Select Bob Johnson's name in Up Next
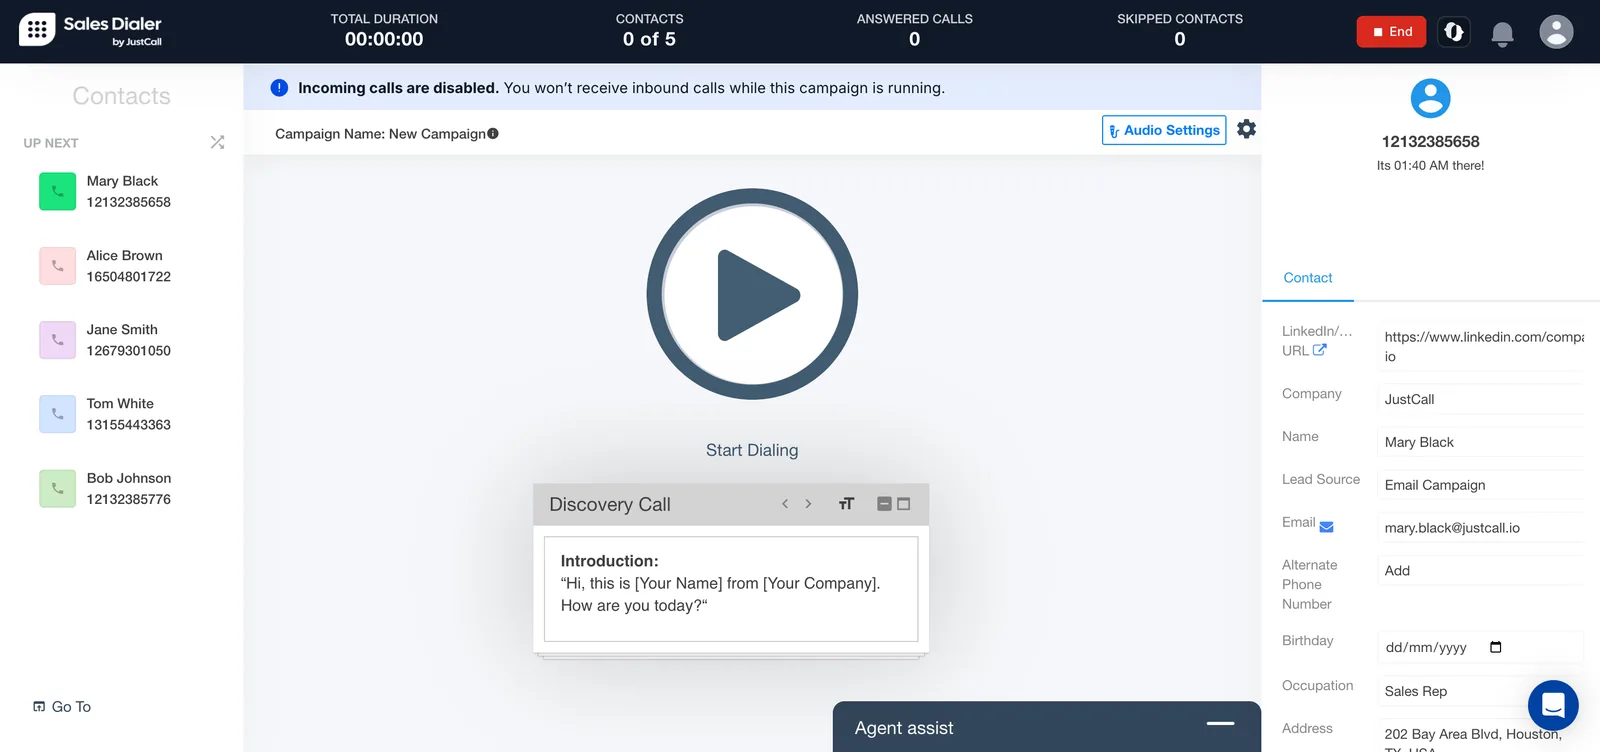 click(129, 479)
